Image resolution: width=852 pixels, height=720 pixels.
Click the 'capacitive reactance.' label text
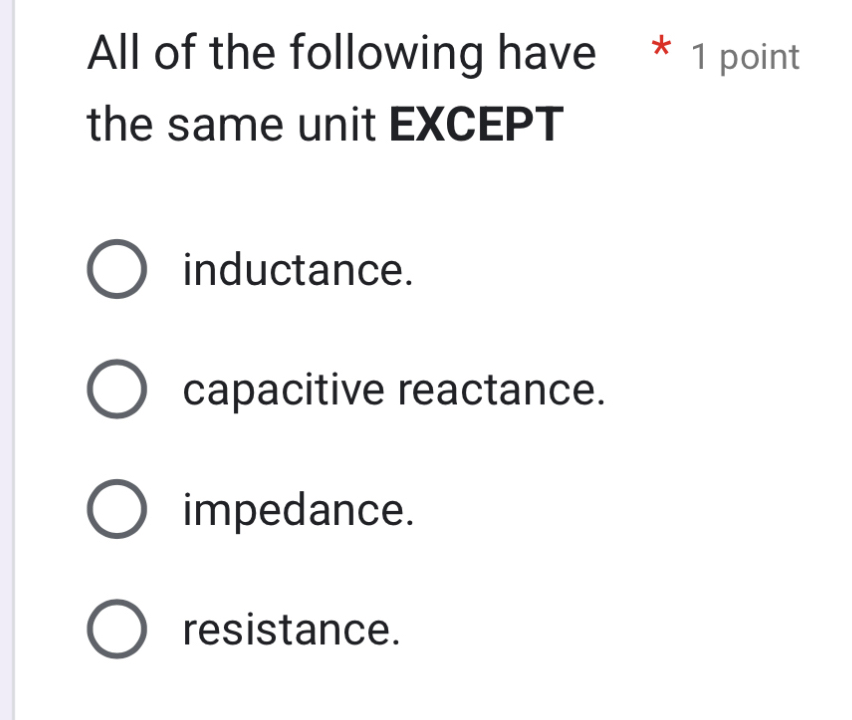(394, 390)
